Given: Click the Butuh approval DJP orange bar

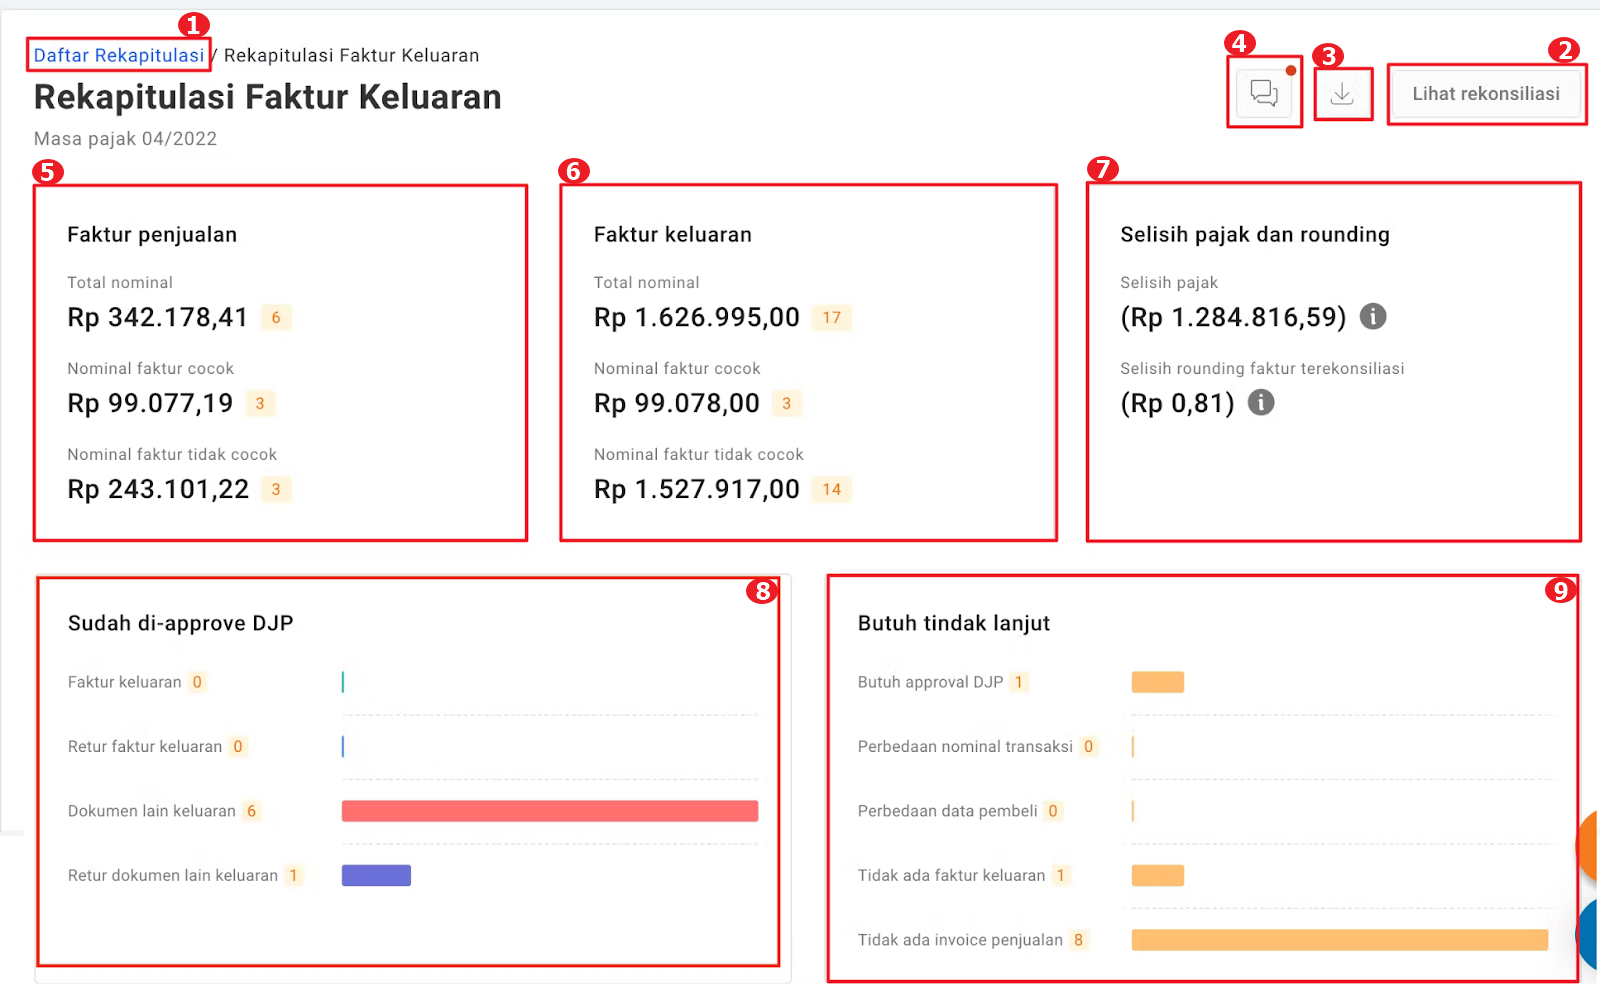Looking at the screenshot, I should click(x=1157, y=683).
